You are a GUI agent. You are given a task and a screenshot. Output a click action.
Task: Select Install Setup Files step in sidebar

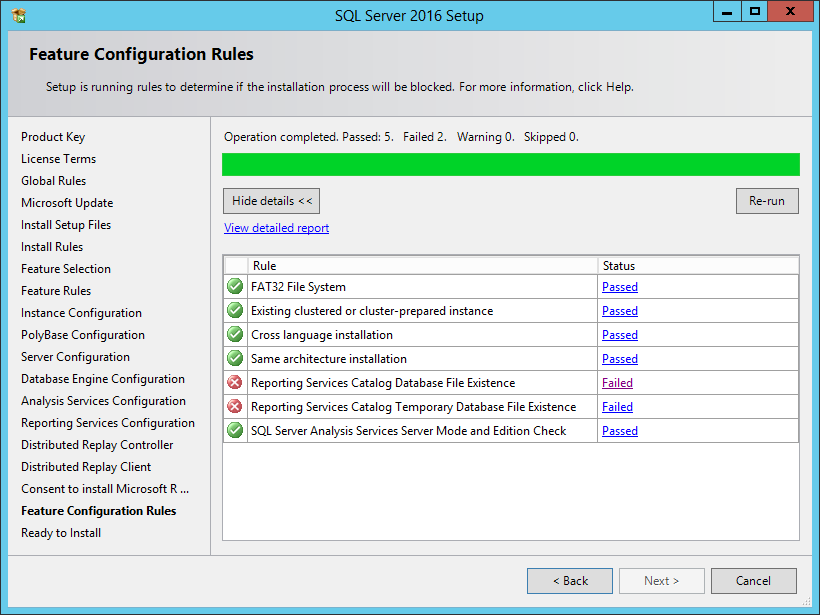66,225
